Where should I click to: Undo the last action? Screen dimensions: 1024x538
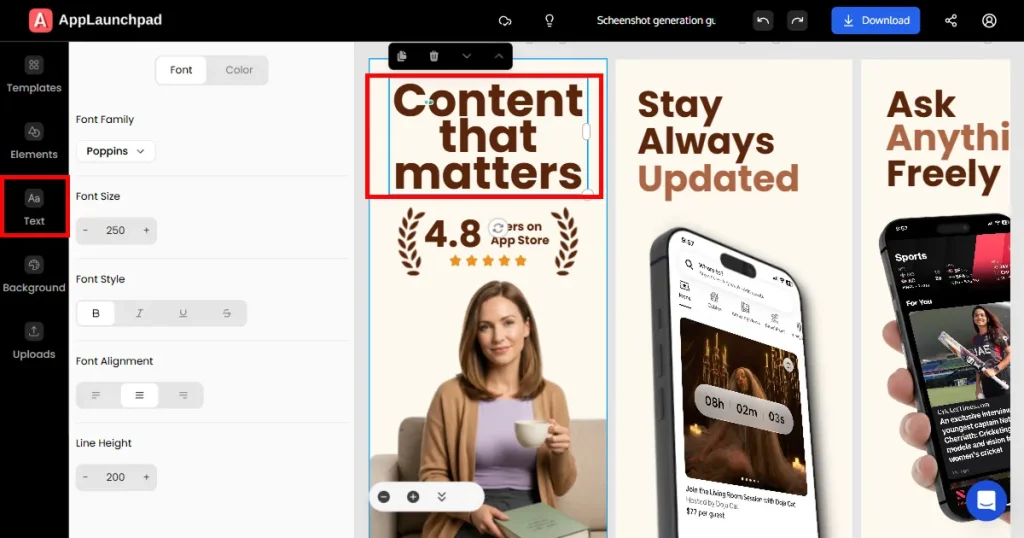coord(763,20)
